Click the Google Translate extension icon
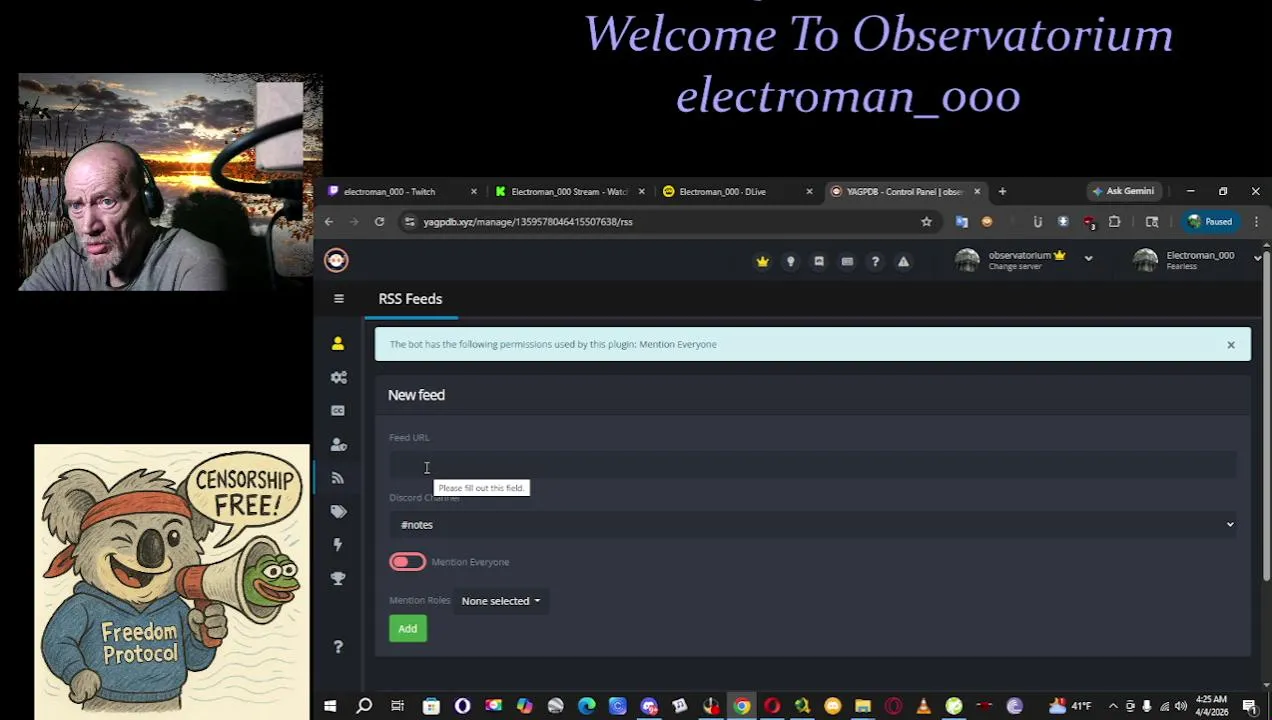Viewport: 1272px width, 720px height. coord(962,222)
